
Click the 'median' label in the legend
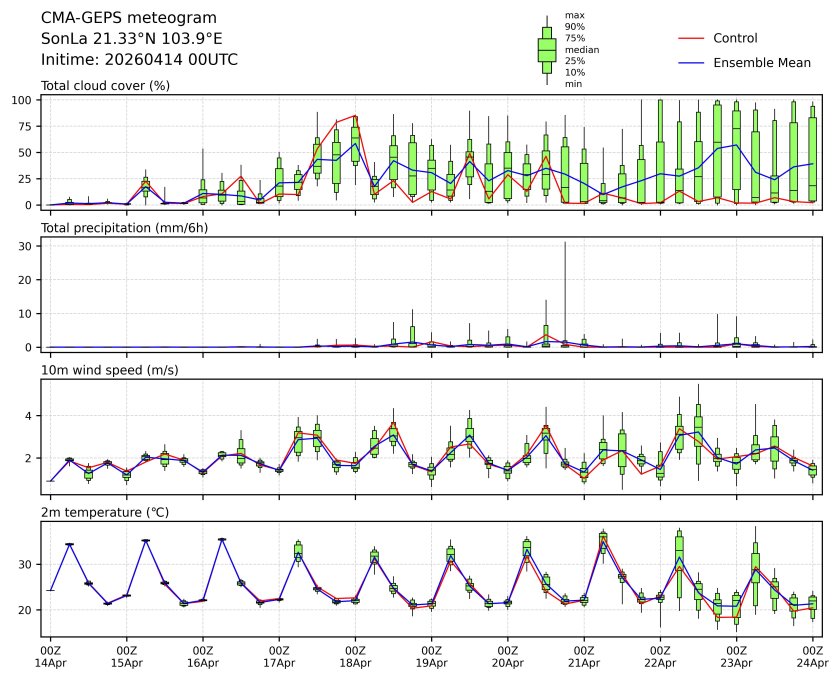(576, 49)
